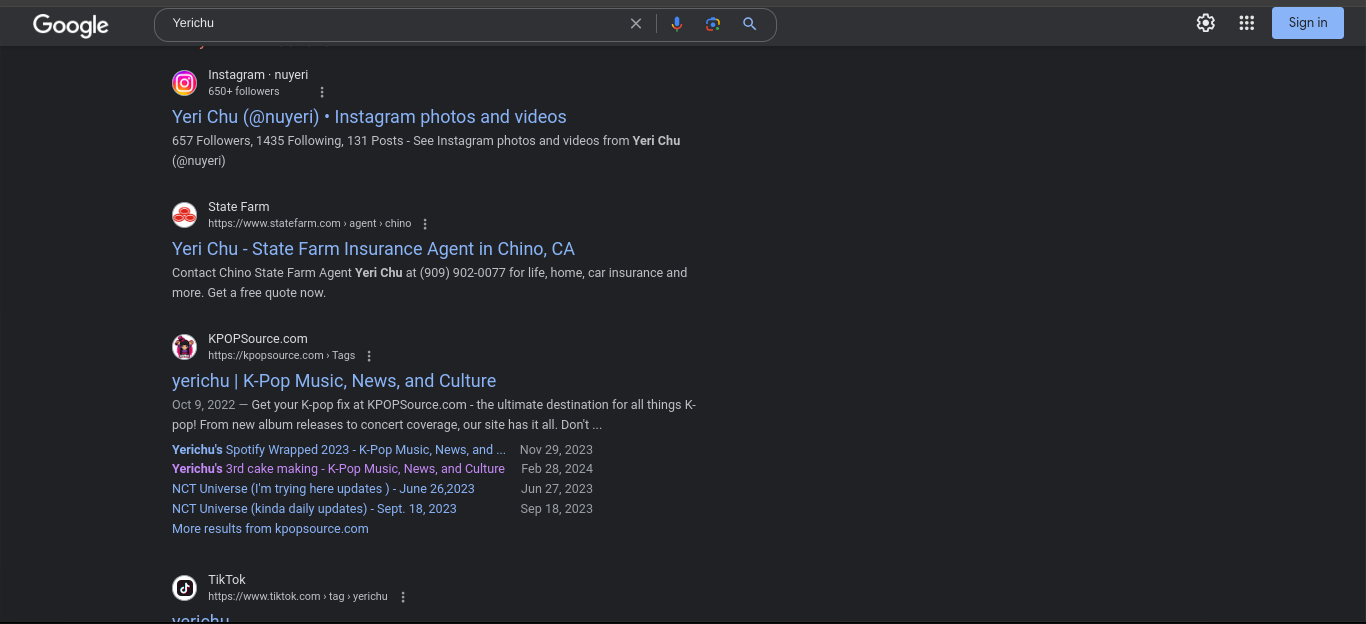Open quick settings gear icon
The width and height of the screenshot is (1366, 624).
click(1206, 23)
